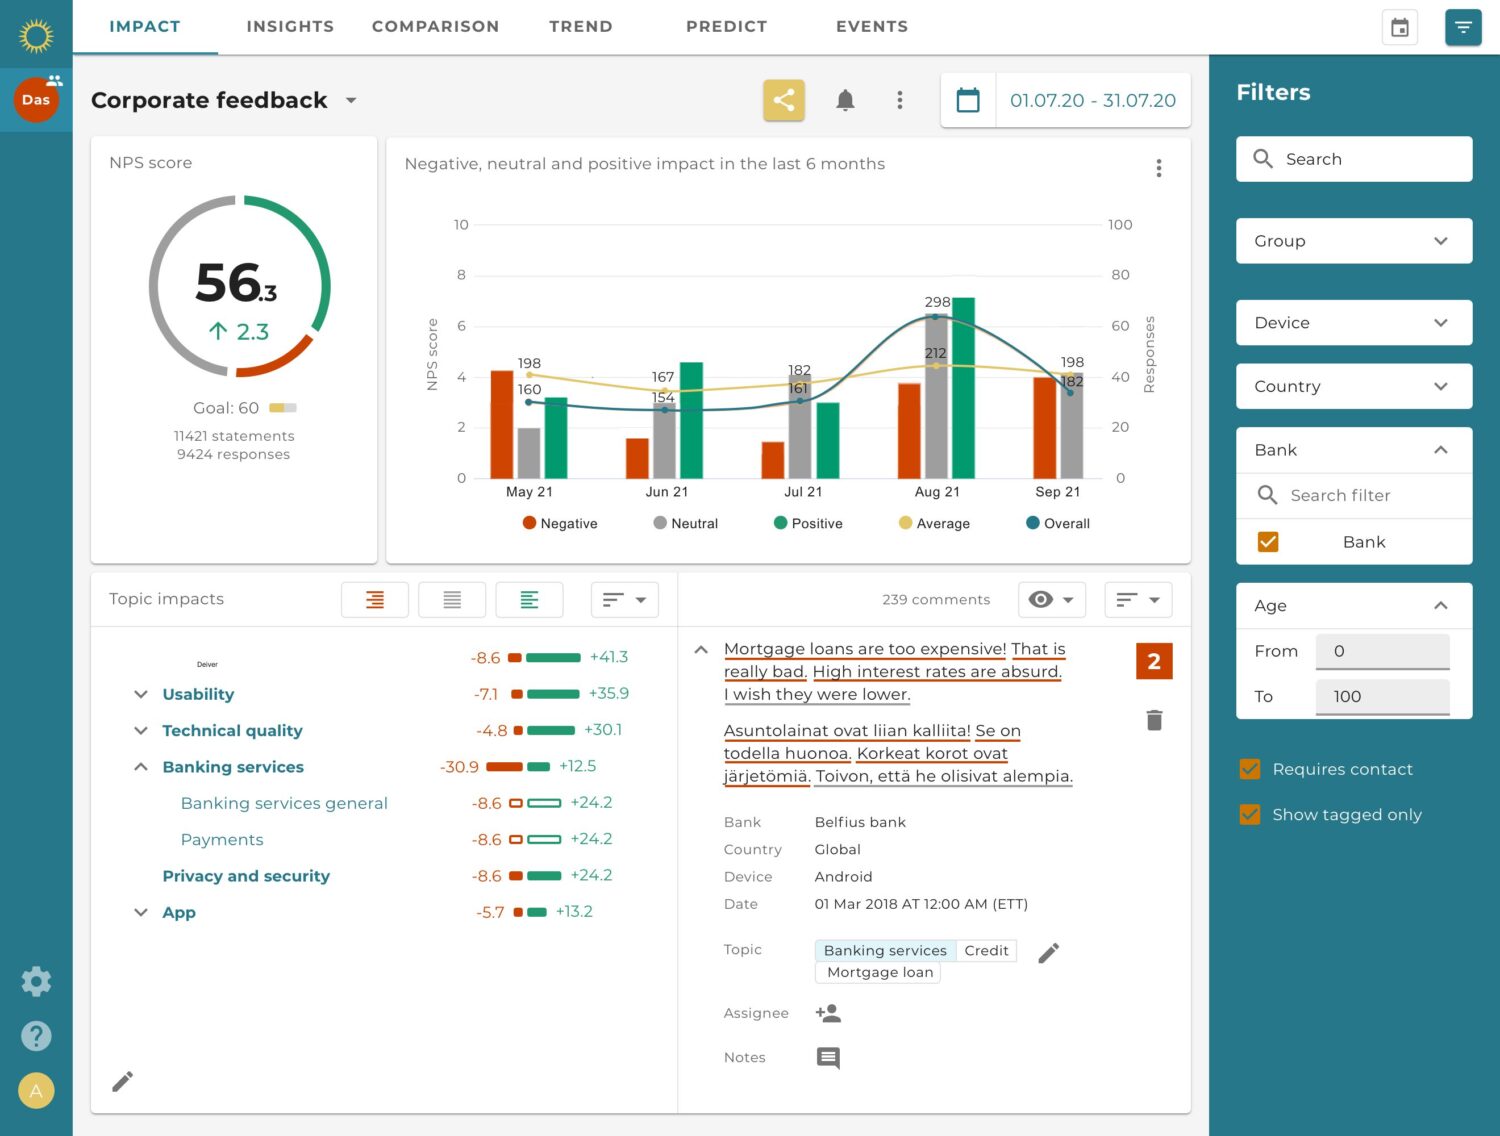
Task: Add an assignee with the person-plus icon
Action: (x=828, y=1013)
